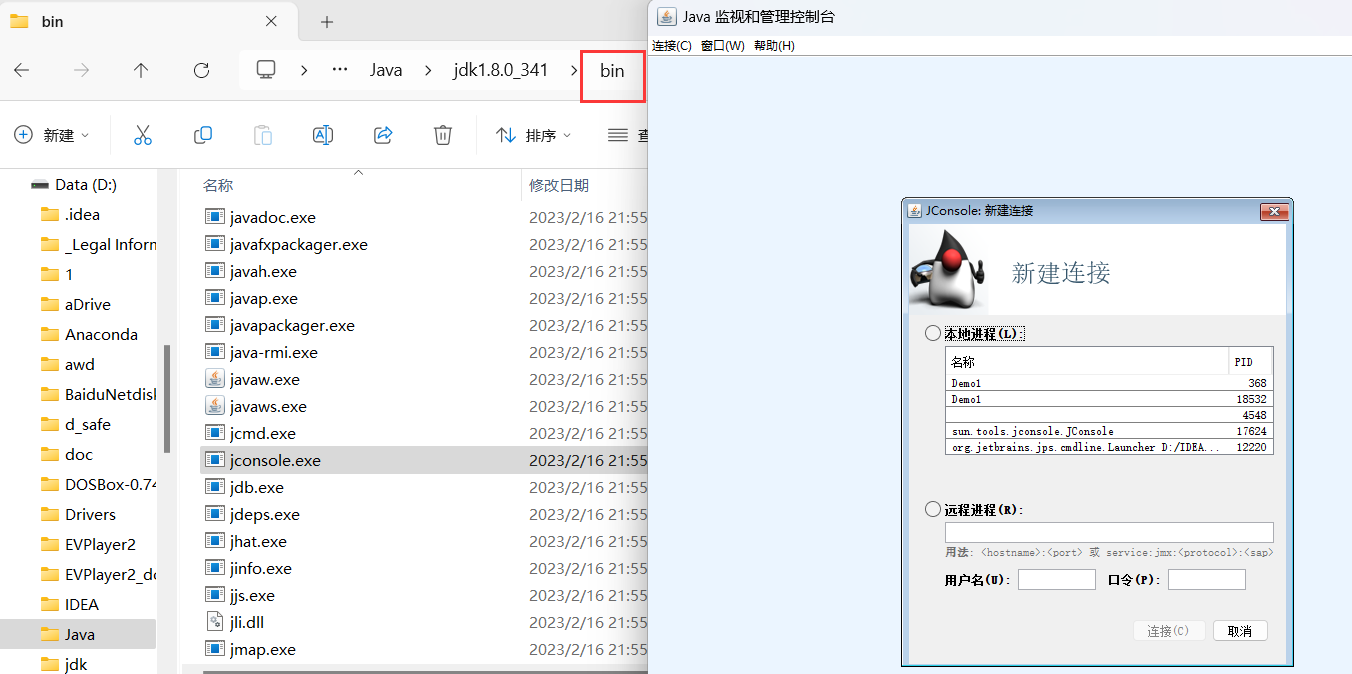Click the This PC monitor icon in address bar
Viewport: 1352px width, 674px height.
point(266,70)
